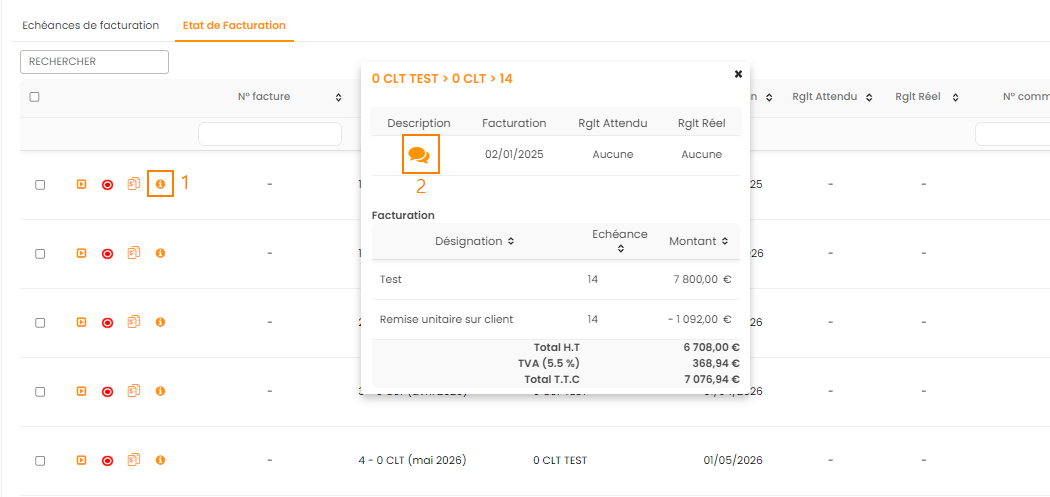The height and width of the screenshot is (497, 1050).
Task: Sort the table by Rglt Attendu column
Action: (x=831, y=97)
